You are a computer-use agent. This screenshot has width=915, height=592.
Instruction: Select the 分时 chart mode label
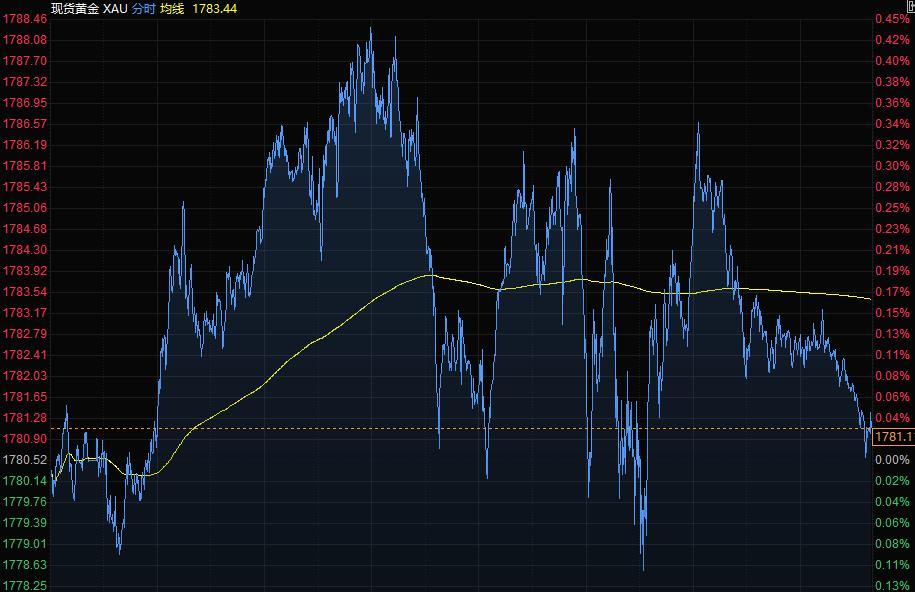coord(143,8)
